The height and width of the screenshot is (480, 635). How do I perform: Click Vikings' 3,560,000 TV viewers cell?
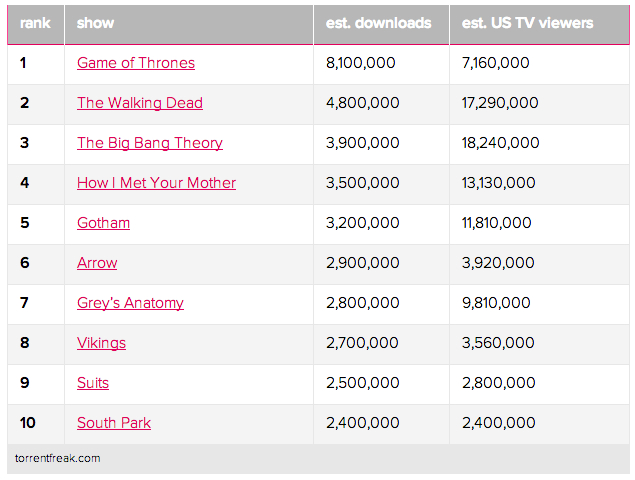click(498, 343)
